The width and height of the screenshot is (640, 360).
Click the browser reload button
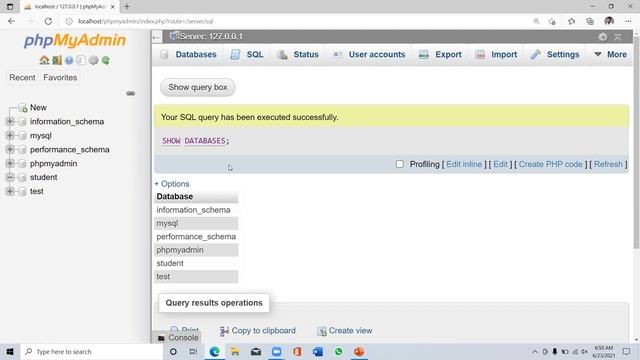[48, 21]
